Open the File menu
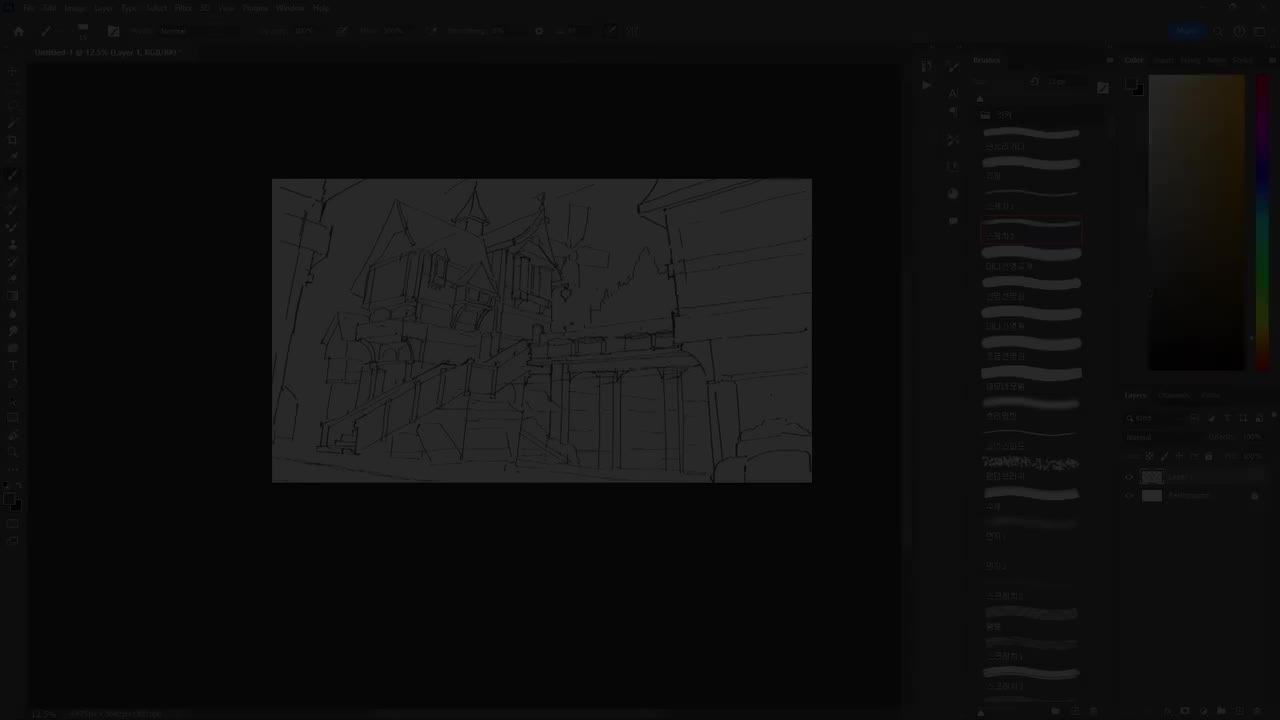Viewport: 1280px width, 720px height. [x=29, y=8]
